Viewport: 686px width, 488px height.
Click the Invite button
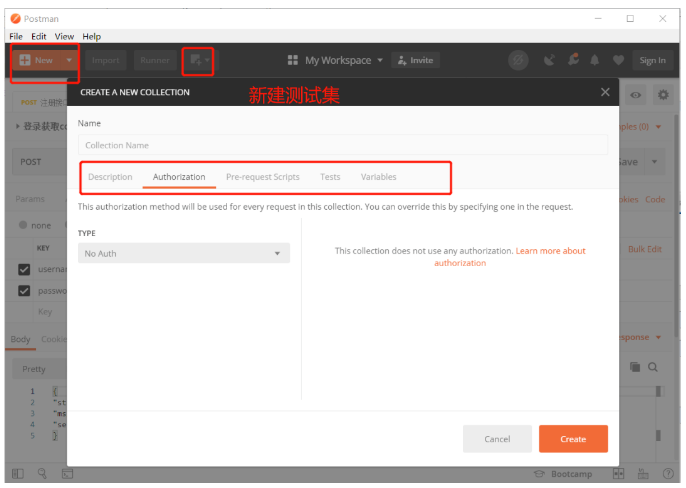pos(415,60)
